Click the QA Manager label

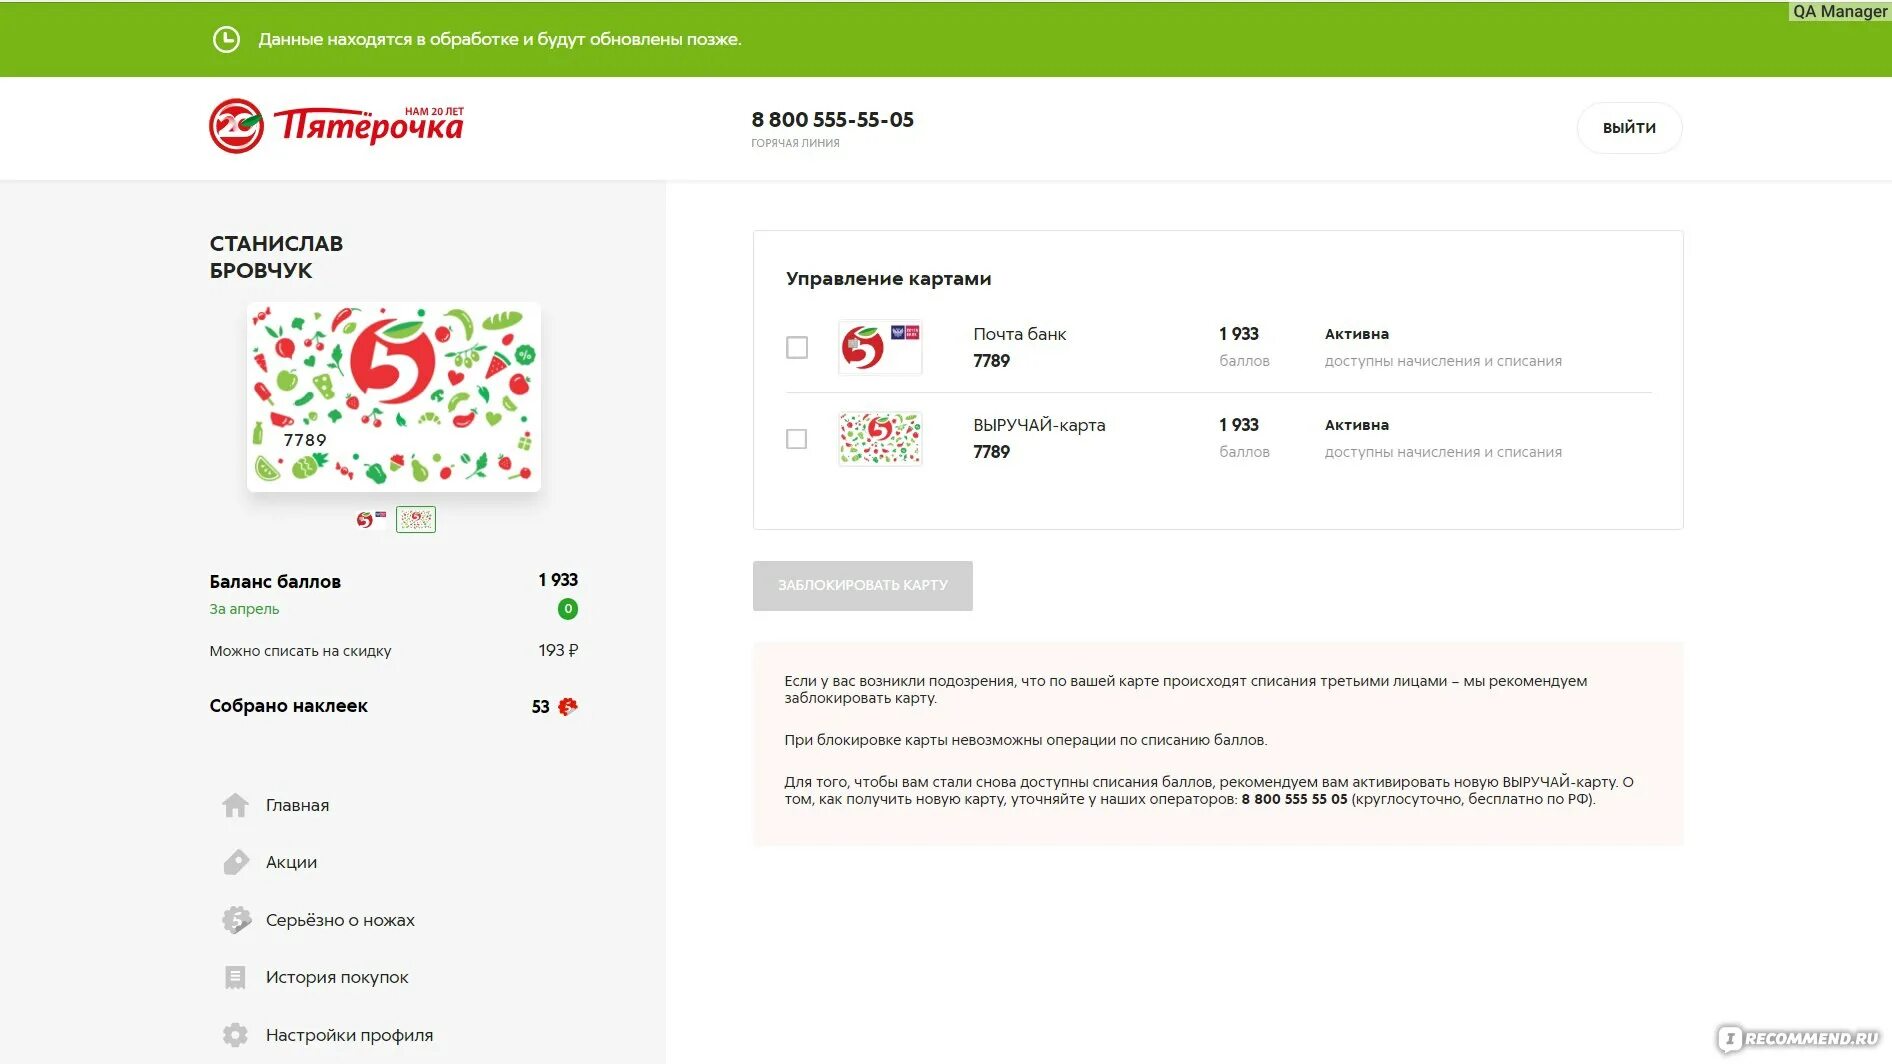(x=1839, y=11)
